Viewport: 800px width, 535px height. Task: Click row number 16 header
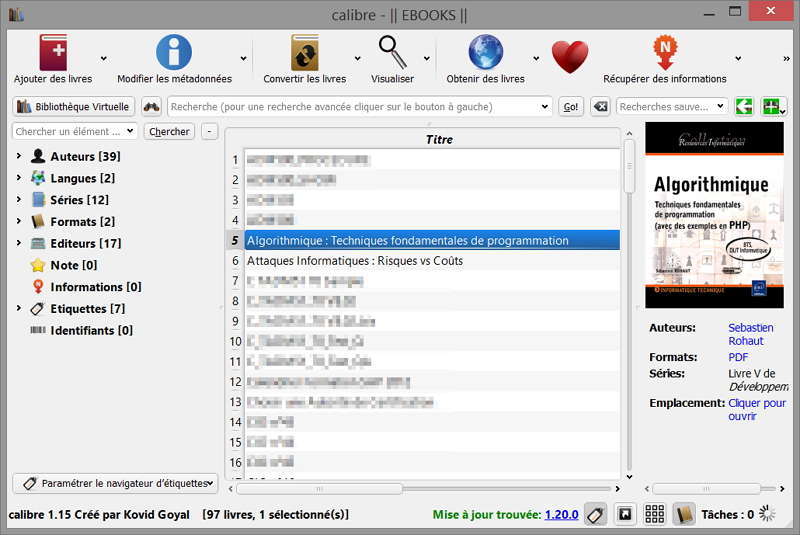235,462
